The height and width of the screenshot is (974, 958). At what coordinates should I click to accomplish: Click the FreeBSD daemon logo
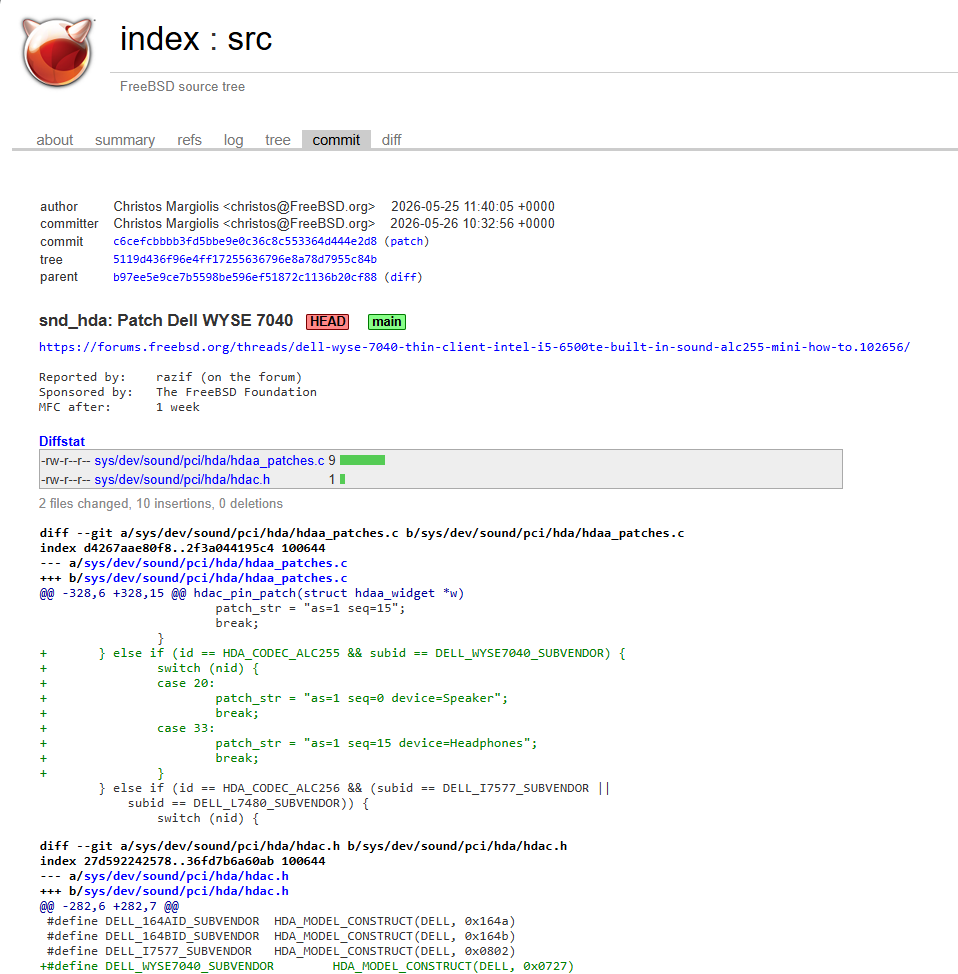58,52
